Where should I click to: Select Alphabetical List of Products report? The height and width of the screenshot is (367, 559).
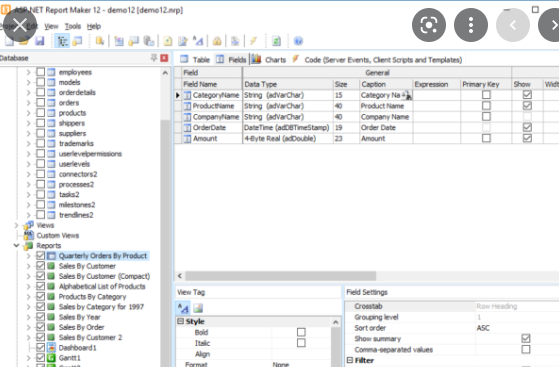[102, 286]
